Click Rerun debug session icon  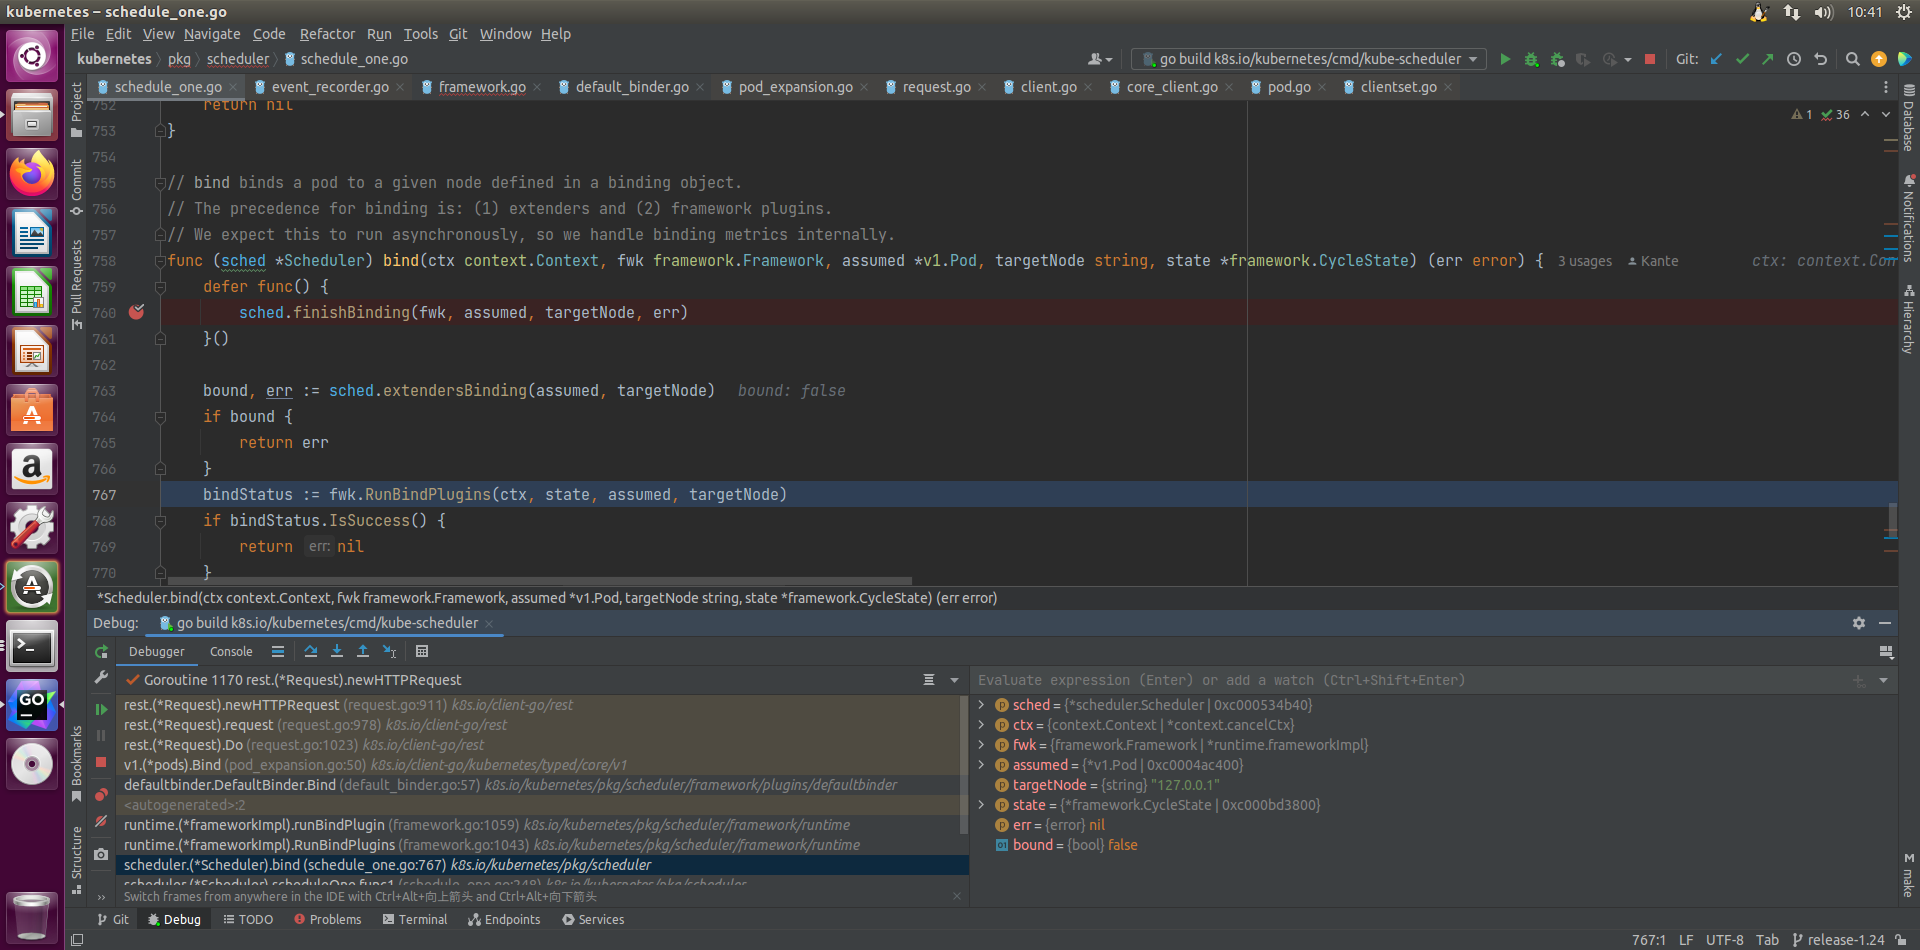pyautogui.click(x=101, y=652)
